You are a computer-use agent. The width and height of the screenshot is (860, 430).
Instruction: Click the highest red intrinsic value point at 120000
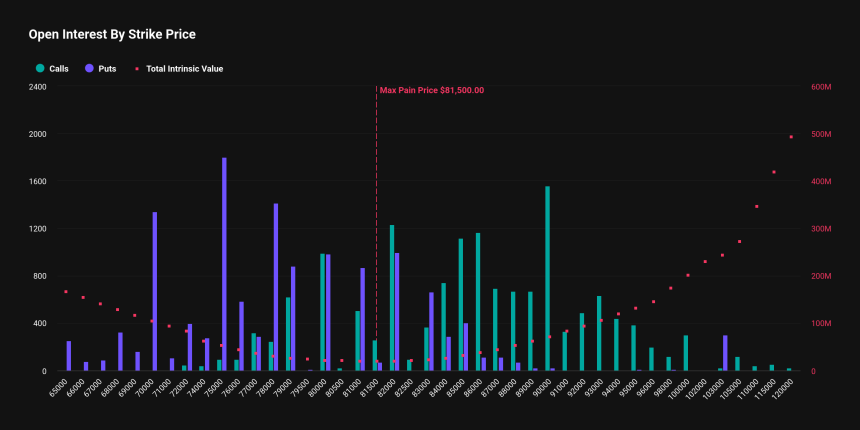point(791,137)
